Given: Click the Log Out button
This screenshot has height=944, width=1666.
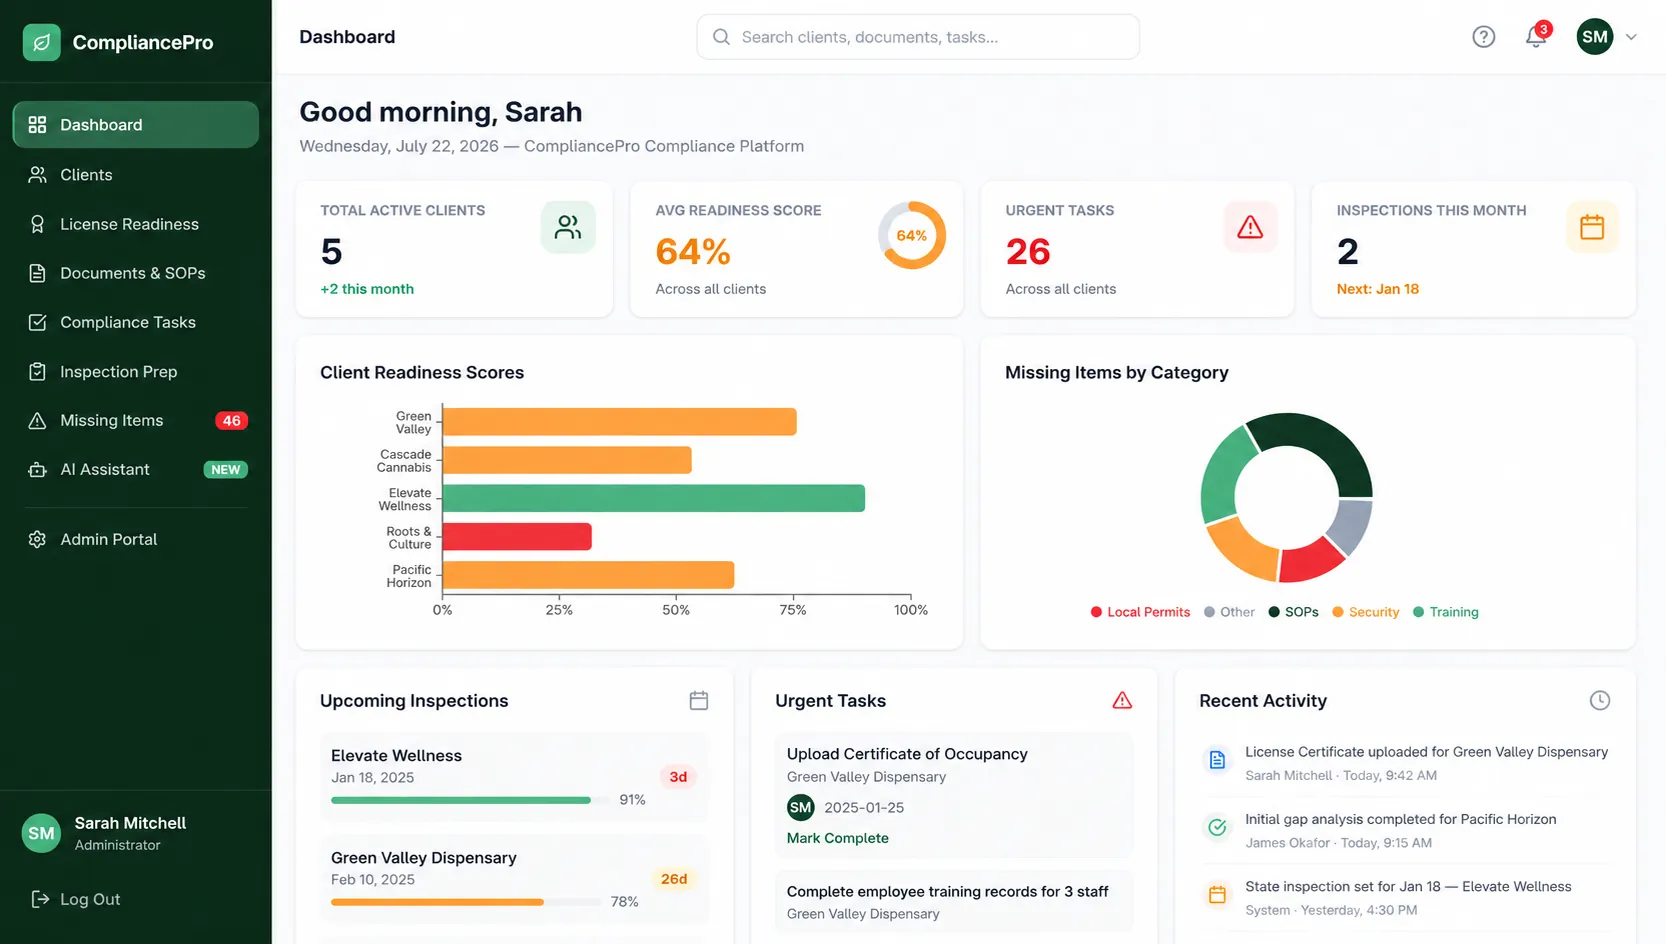Looking at the screenshot, I should (76, 899).
